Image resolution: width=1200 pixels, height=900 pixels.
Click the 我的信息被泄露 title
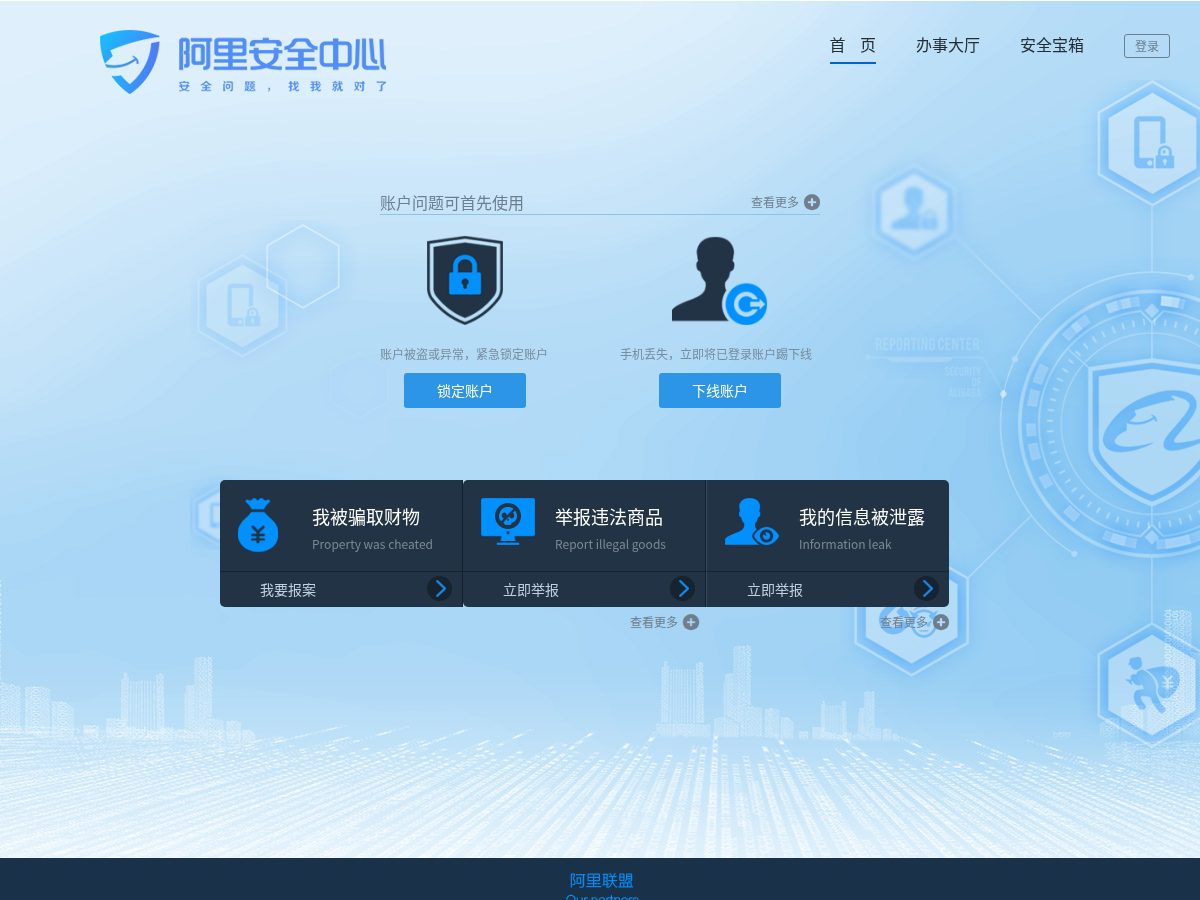(862, 517)
